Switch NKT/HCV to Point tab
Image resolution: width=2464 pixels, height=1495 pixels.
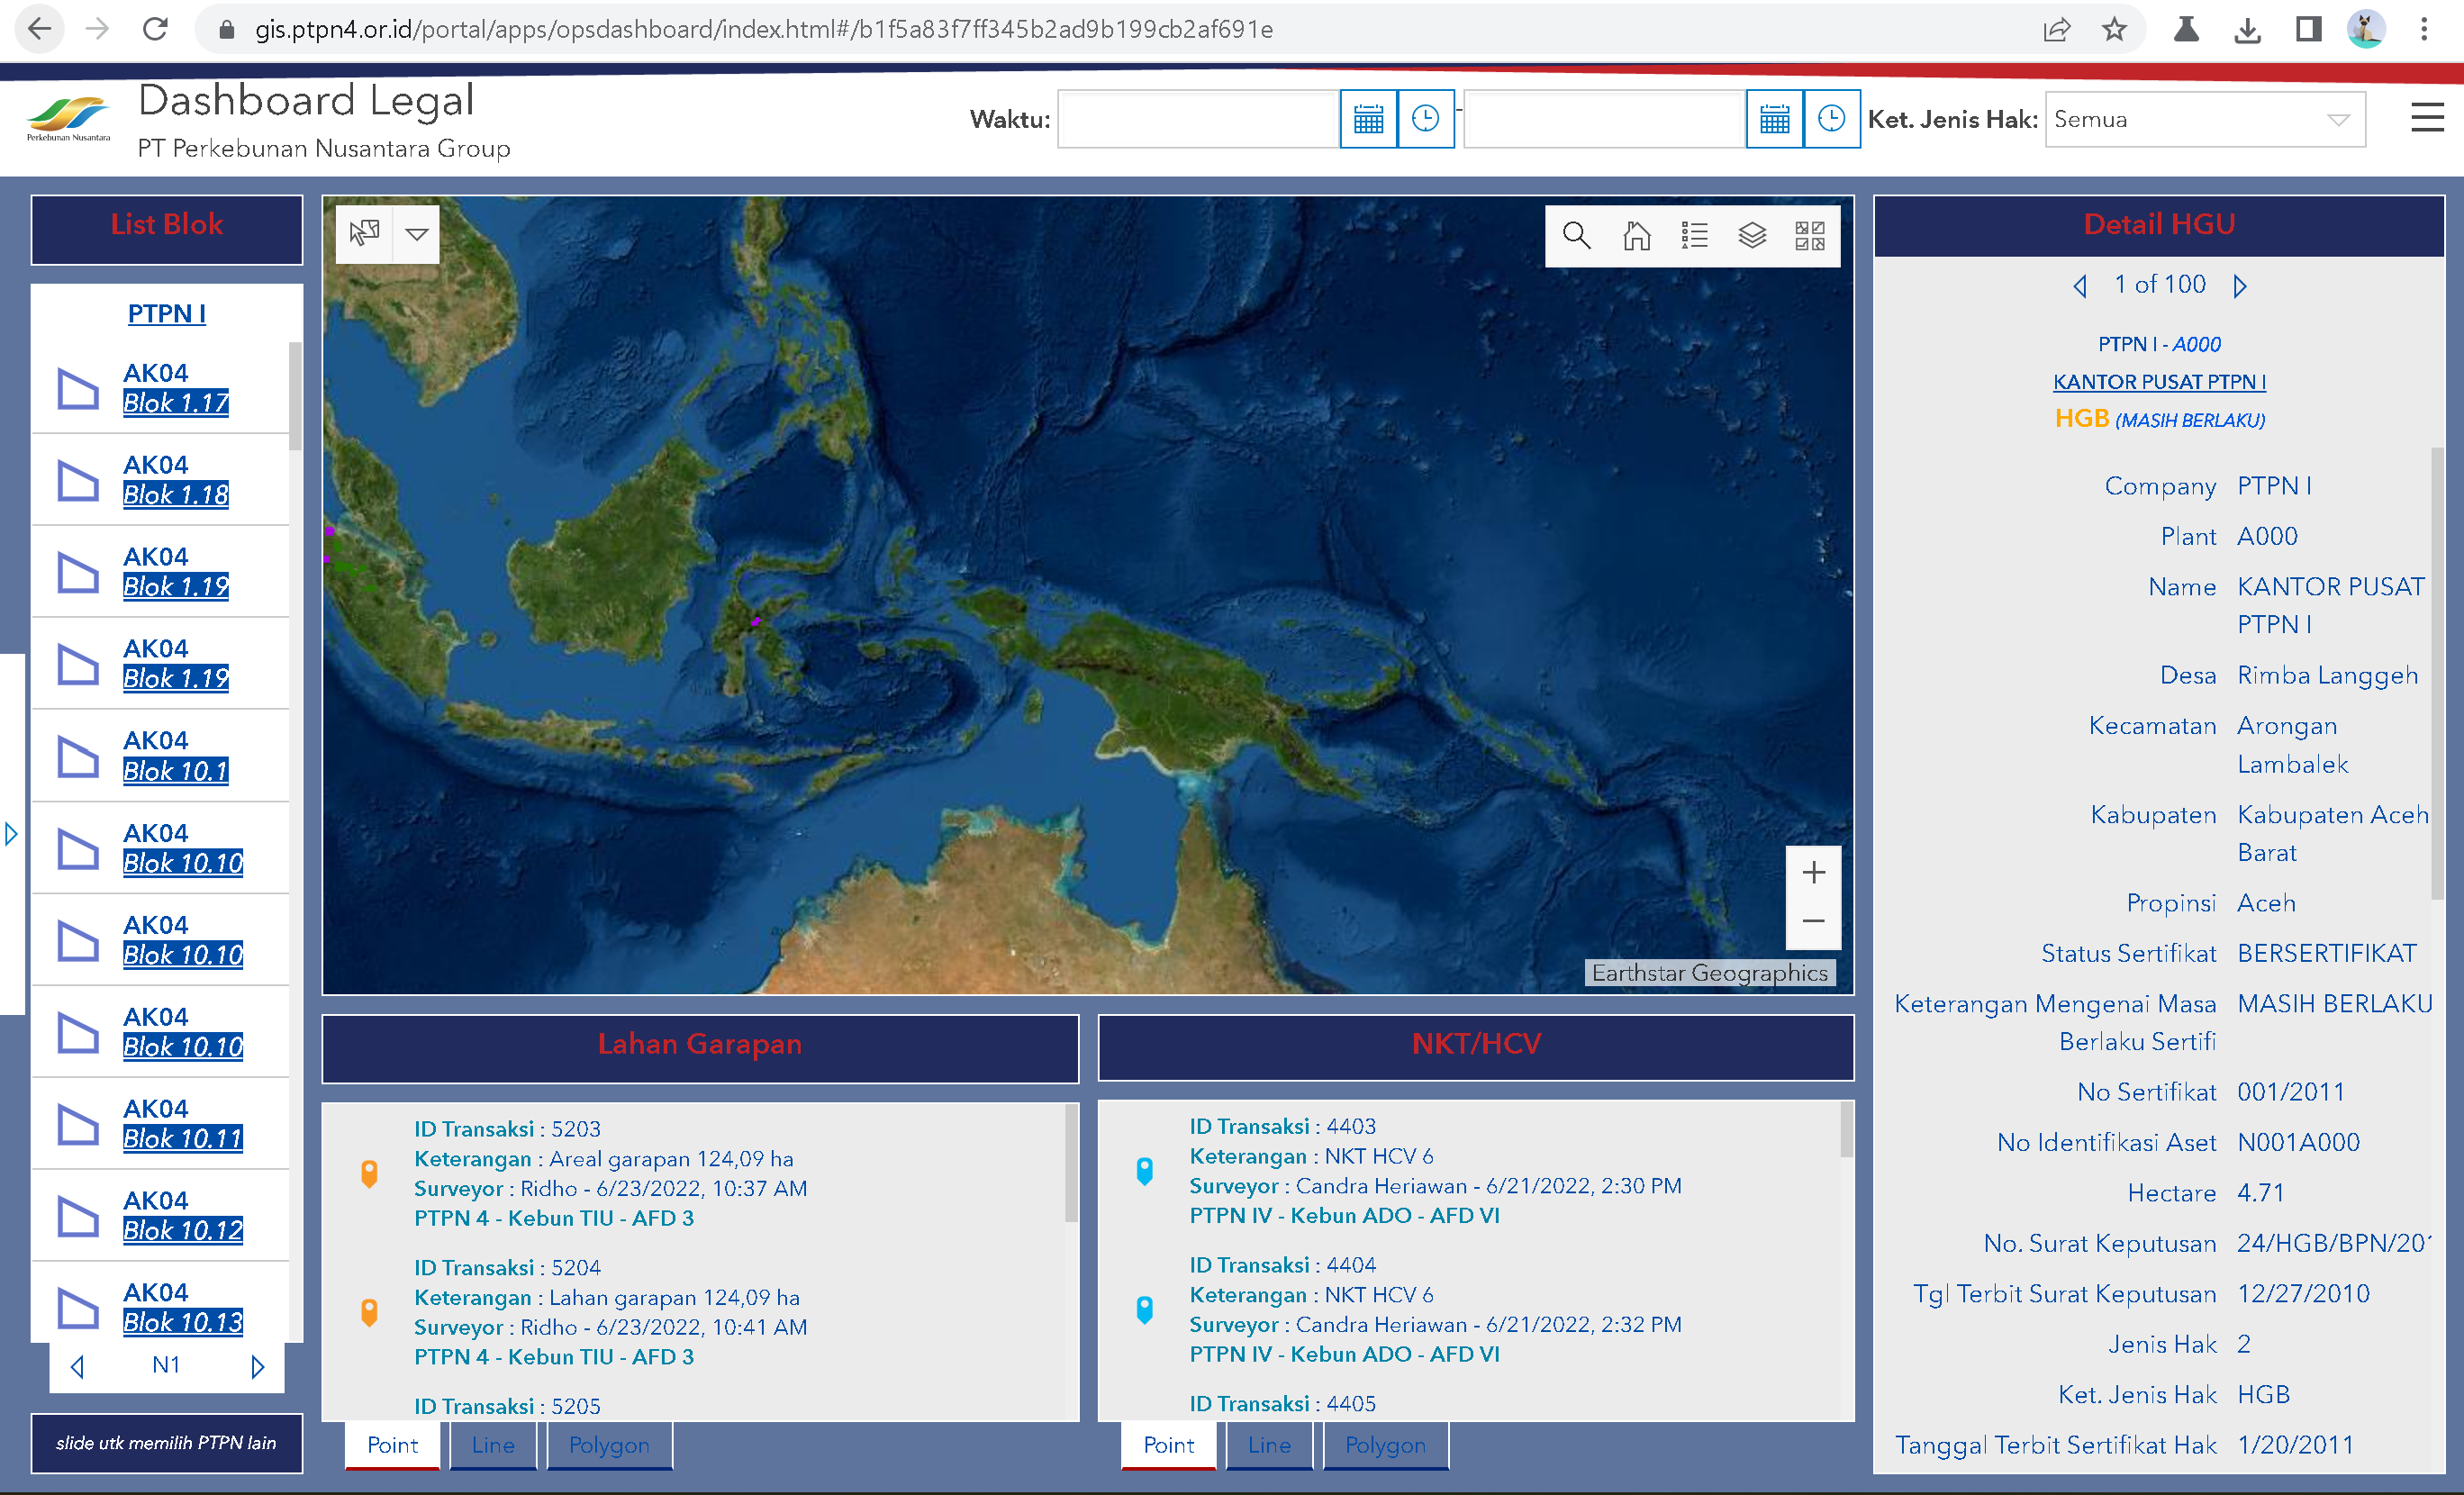[x=1168, y=1446]
